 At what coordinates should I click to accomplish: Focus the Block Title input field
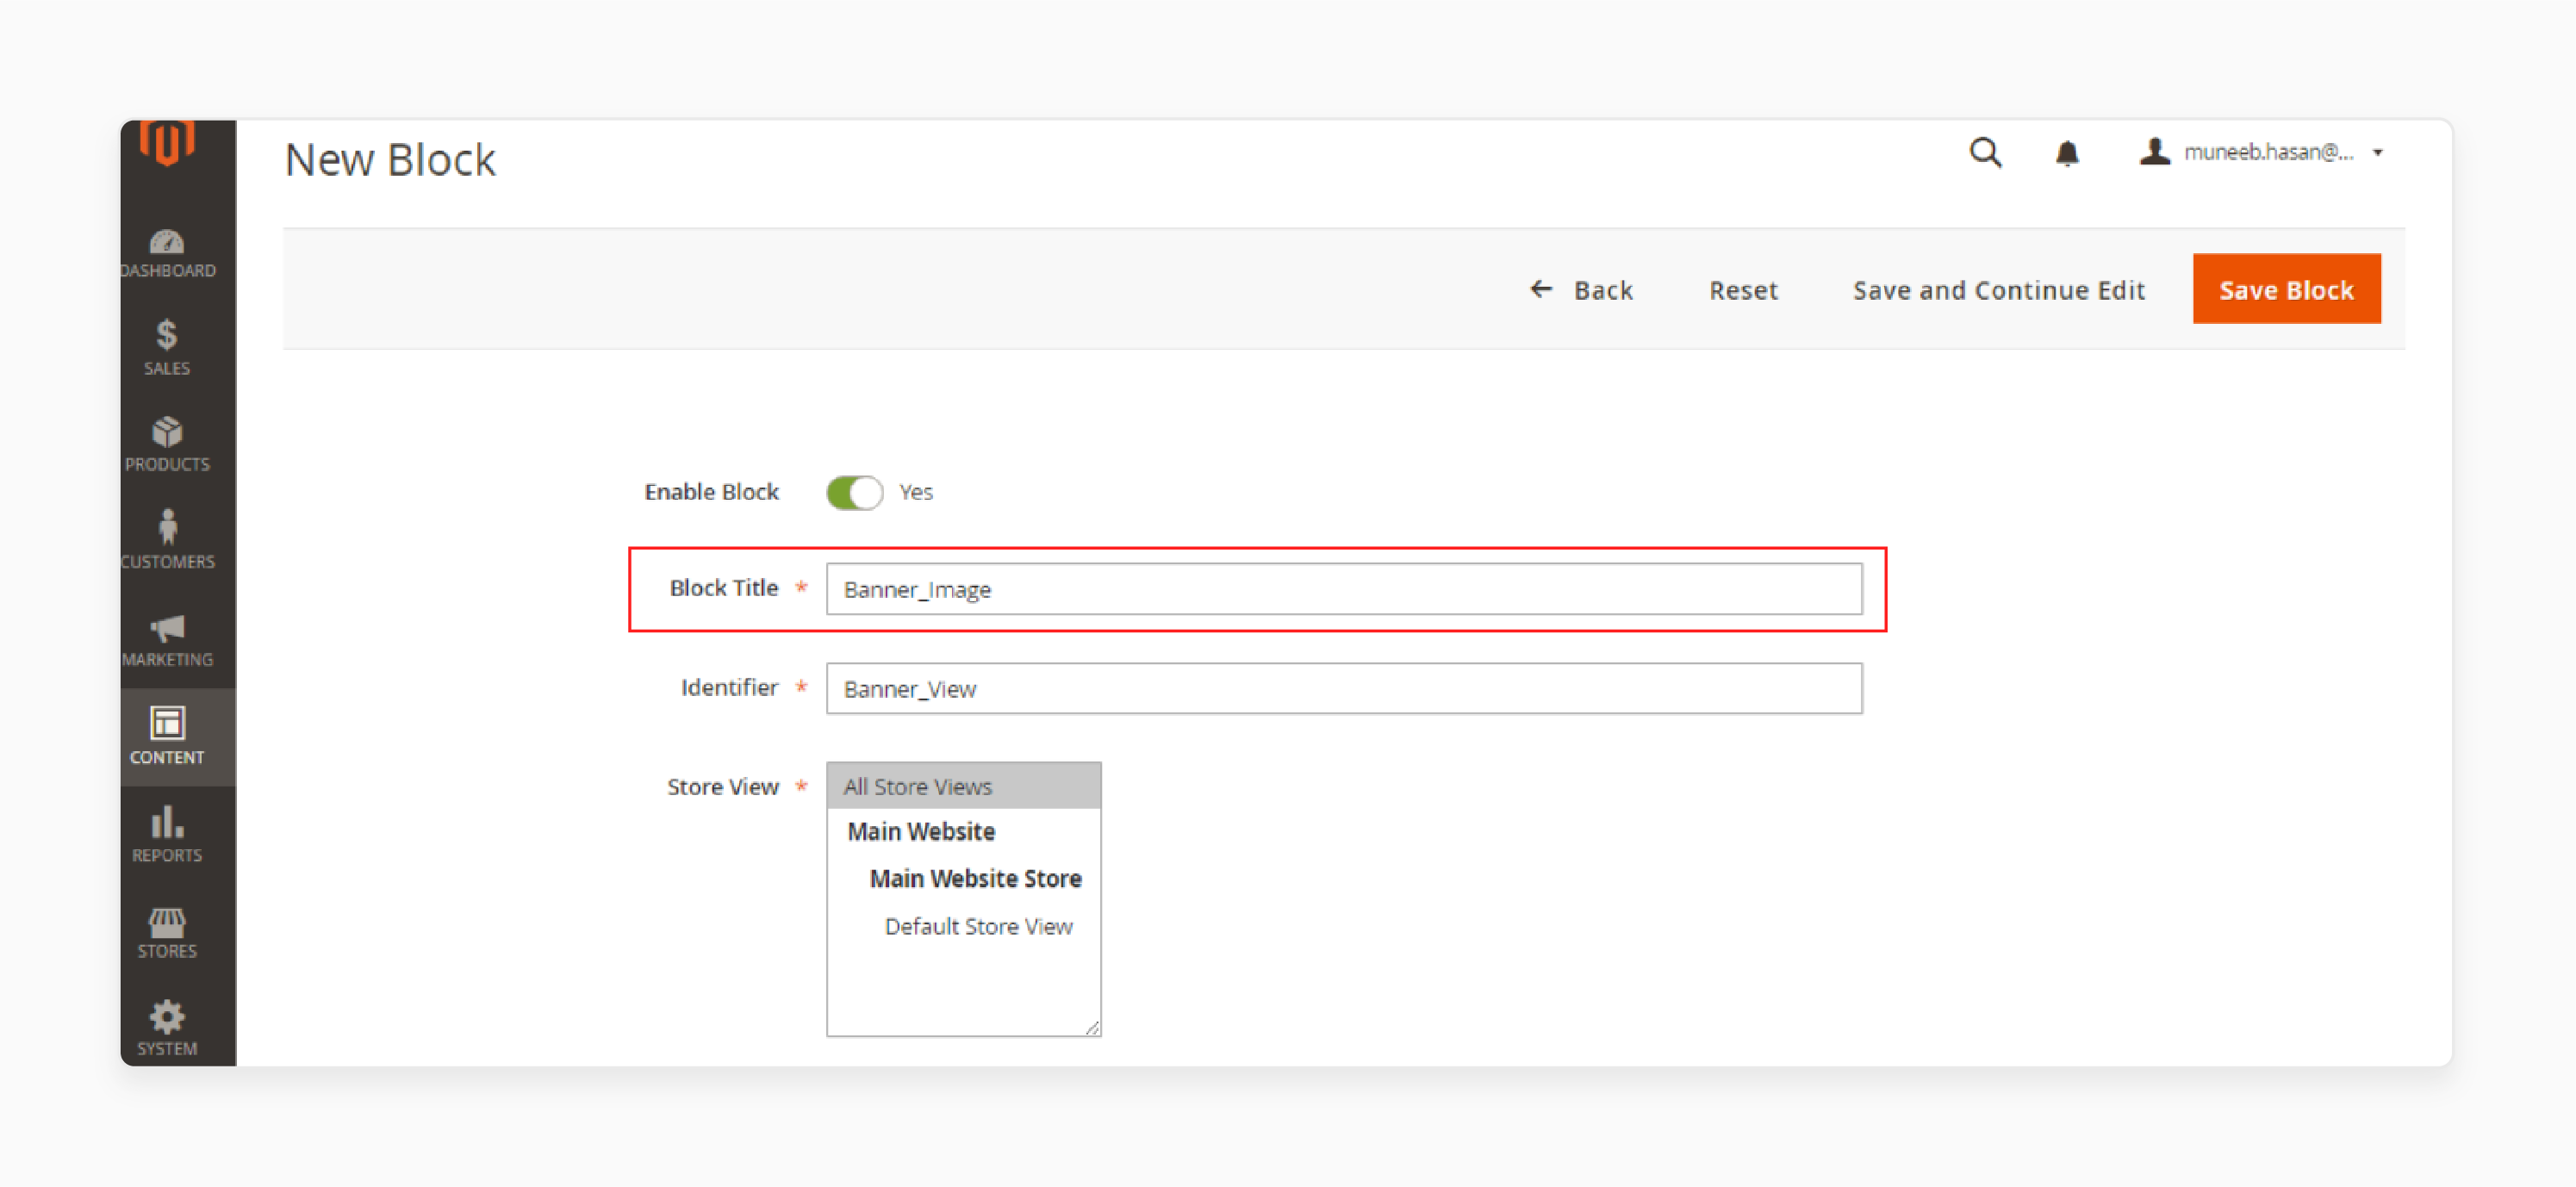pyautogui.click(x=1343, y=589)
